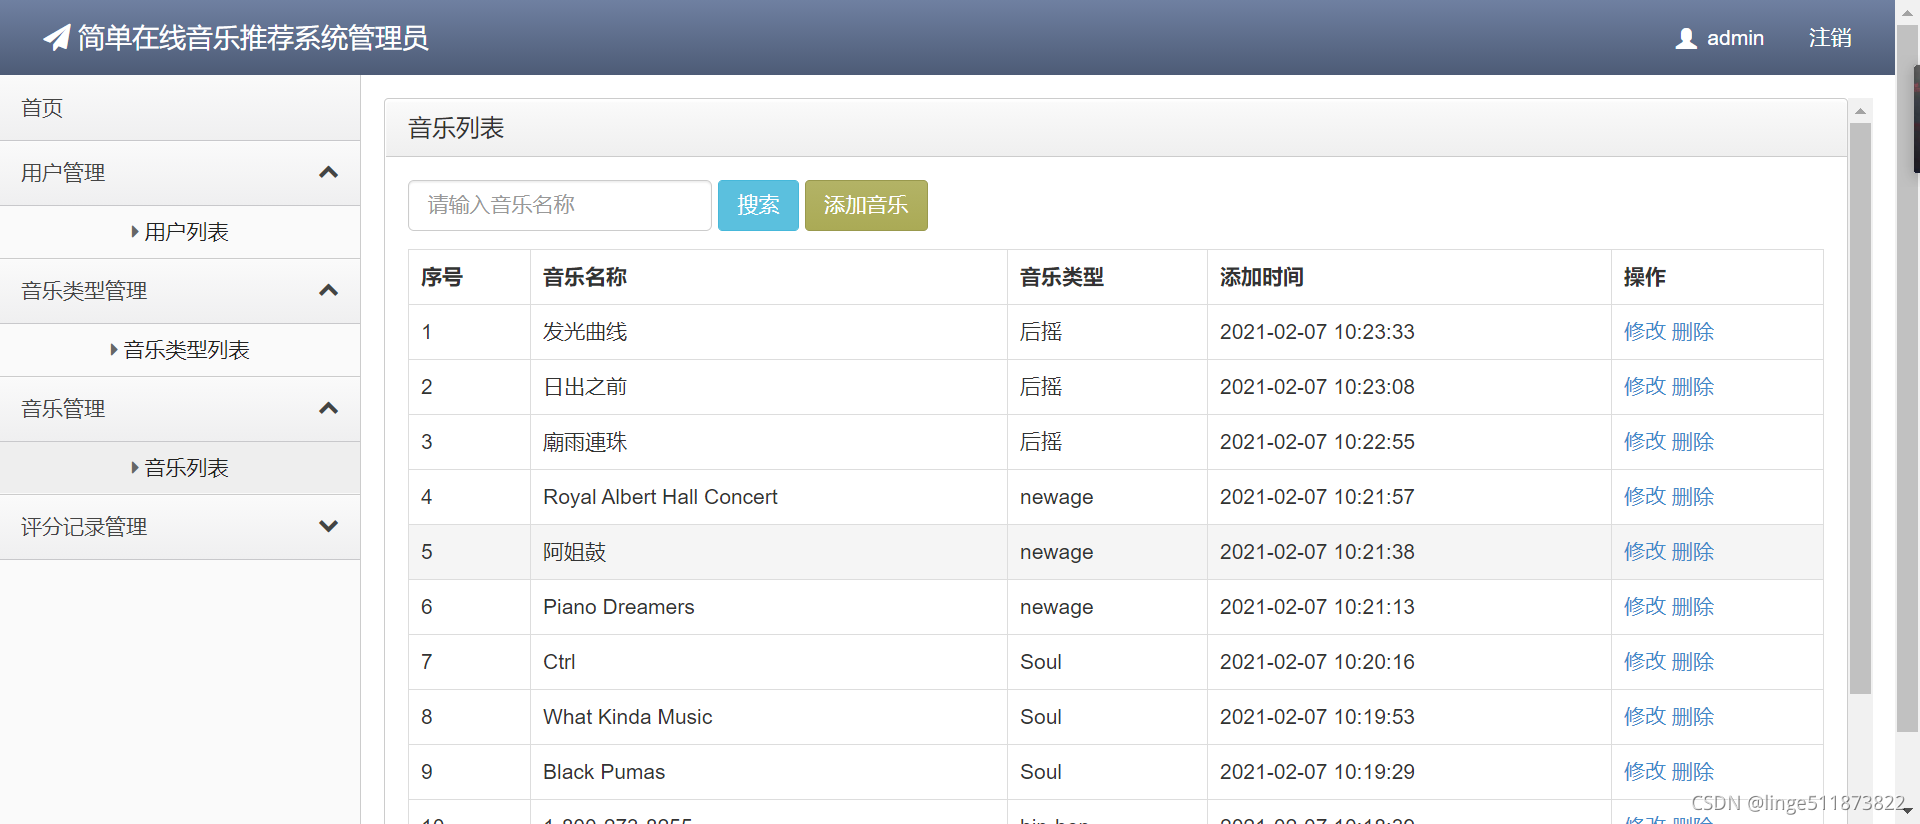Click 删除 for What Kinda Music
Image resolution: width=1920 pixels, height=824 pixels.
point(1693,717)
